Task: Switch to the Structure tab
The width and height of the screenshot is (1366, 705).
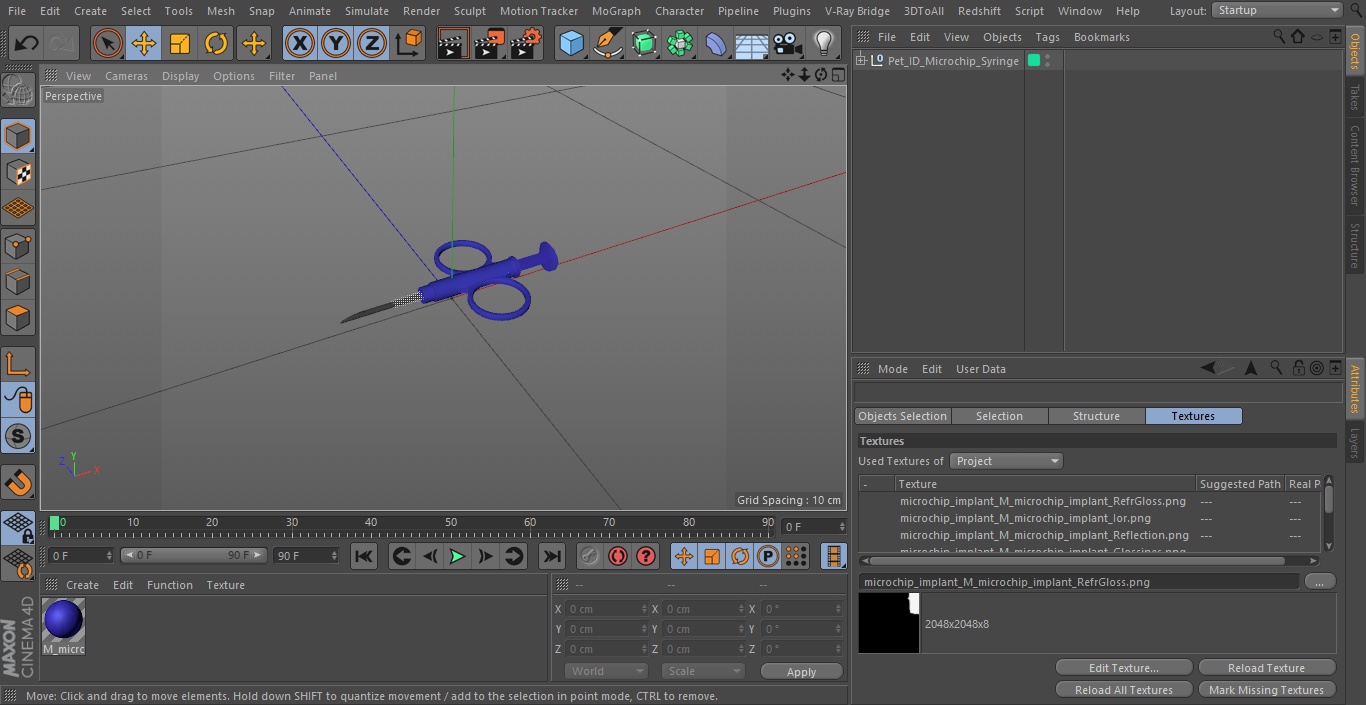Action: [1096, 416]
